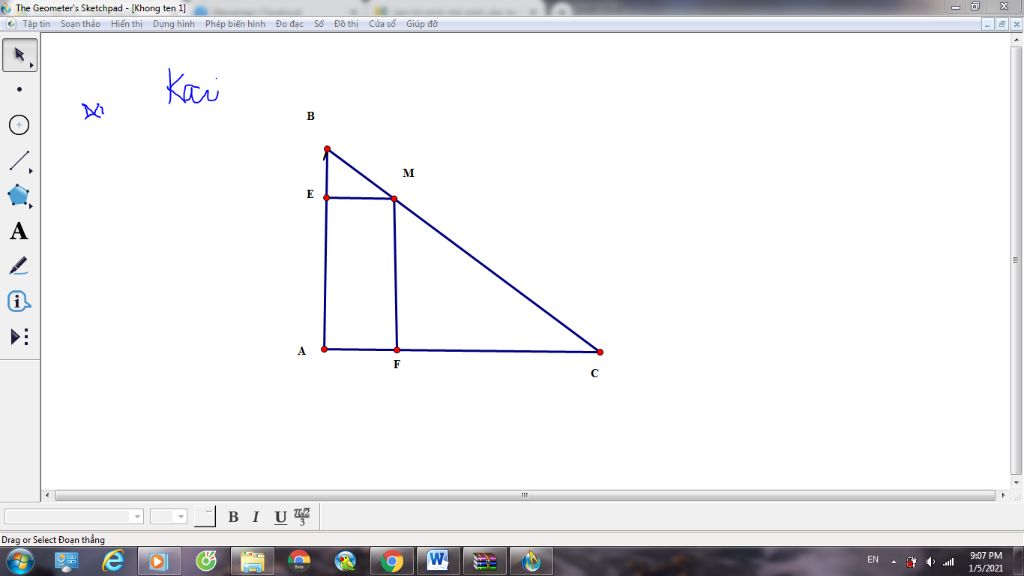Select the Marker pen tool
Image resolution: width=1024 pixels, height=576 pixels.
pyautogui.click(x=20, y=266)
